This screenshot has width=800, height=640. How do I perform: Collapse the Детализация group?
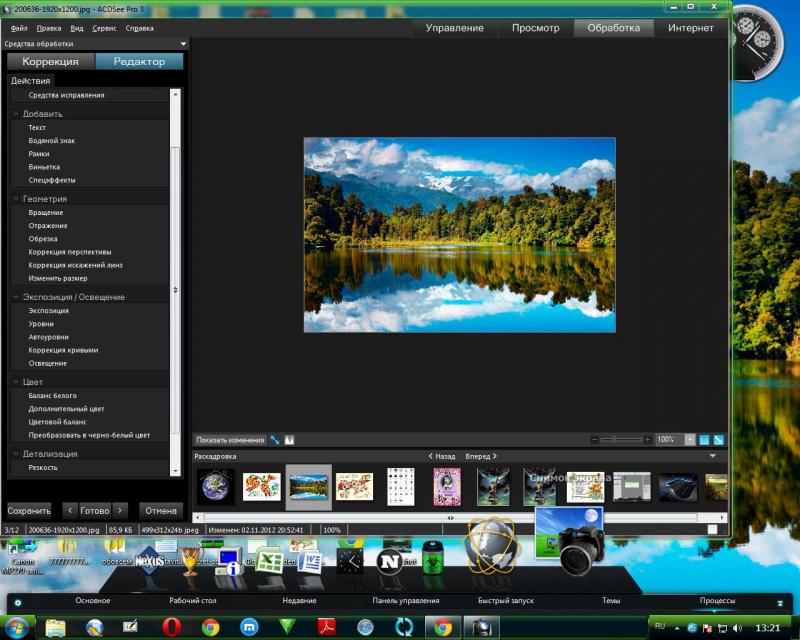click(16, 453)
